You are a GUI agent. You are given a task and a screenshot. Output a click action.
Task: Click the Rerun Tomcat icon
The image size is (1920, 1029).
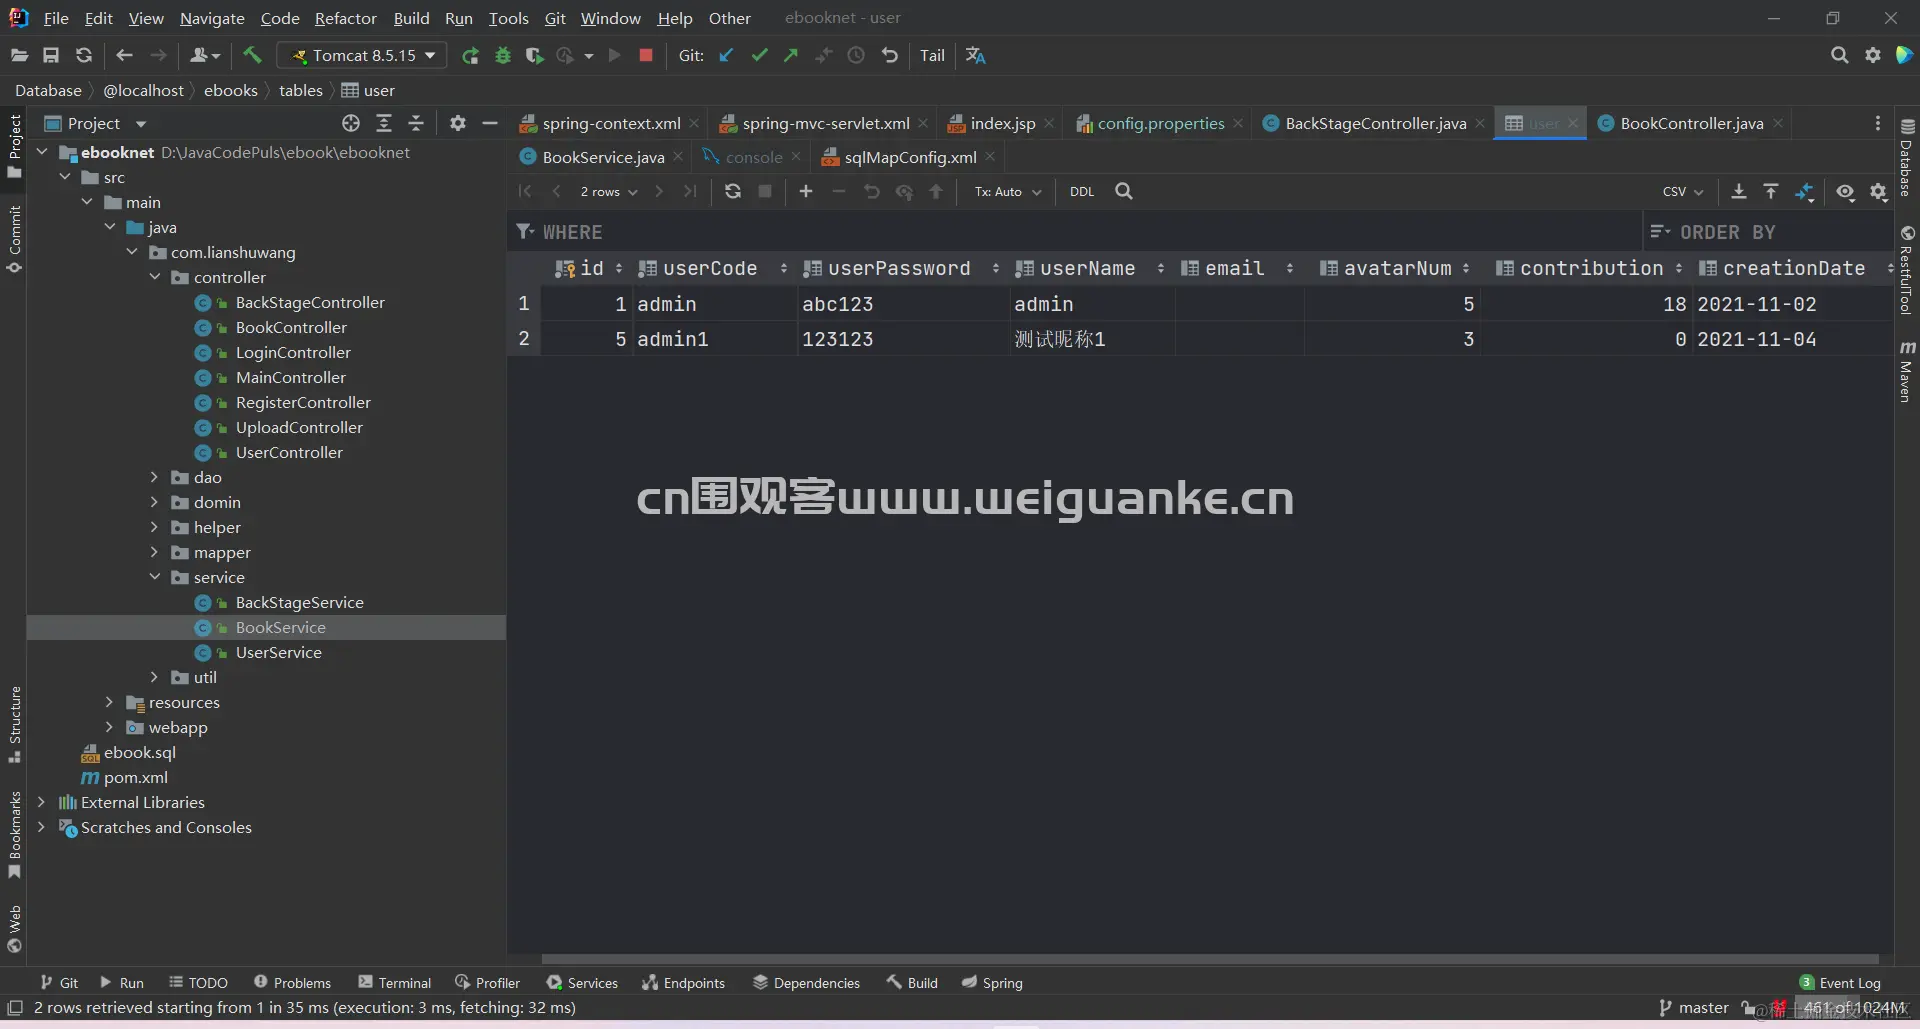(x=470, y=56)
